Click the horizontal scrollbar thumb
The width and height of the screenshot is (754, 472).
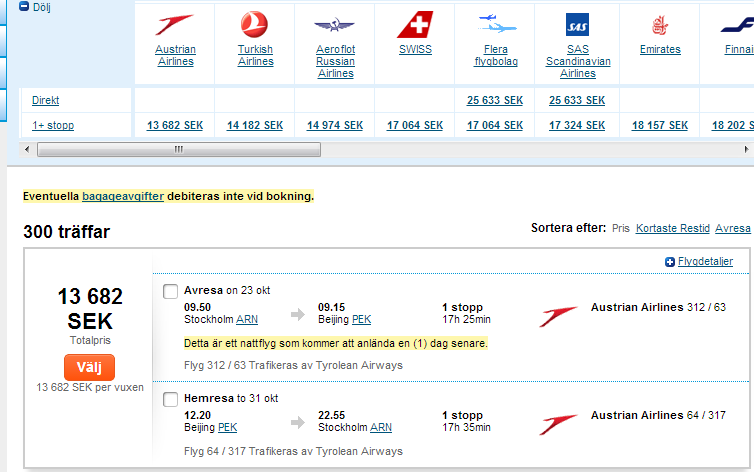tap(179, 149)
